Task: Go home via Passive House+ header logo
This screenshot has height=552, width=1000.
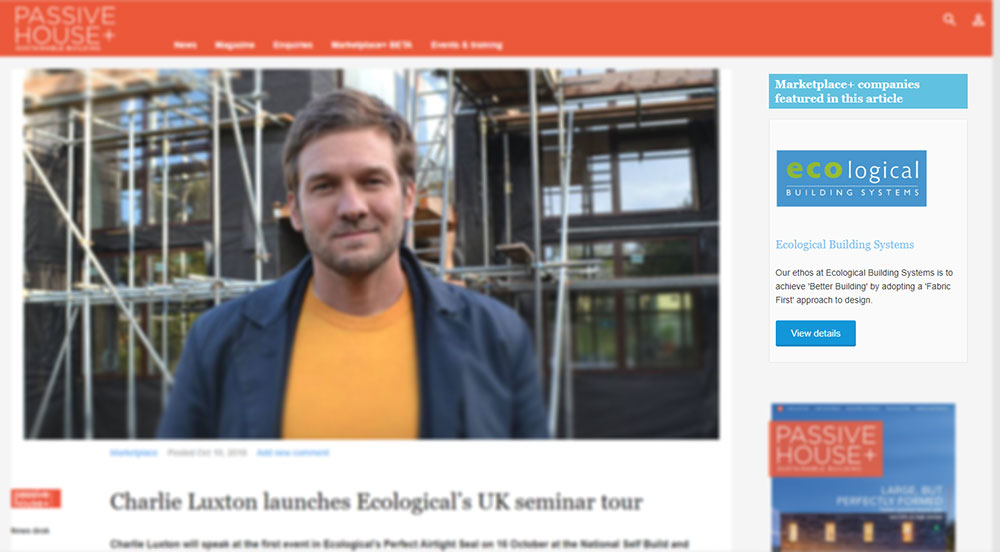Action: 64,28
